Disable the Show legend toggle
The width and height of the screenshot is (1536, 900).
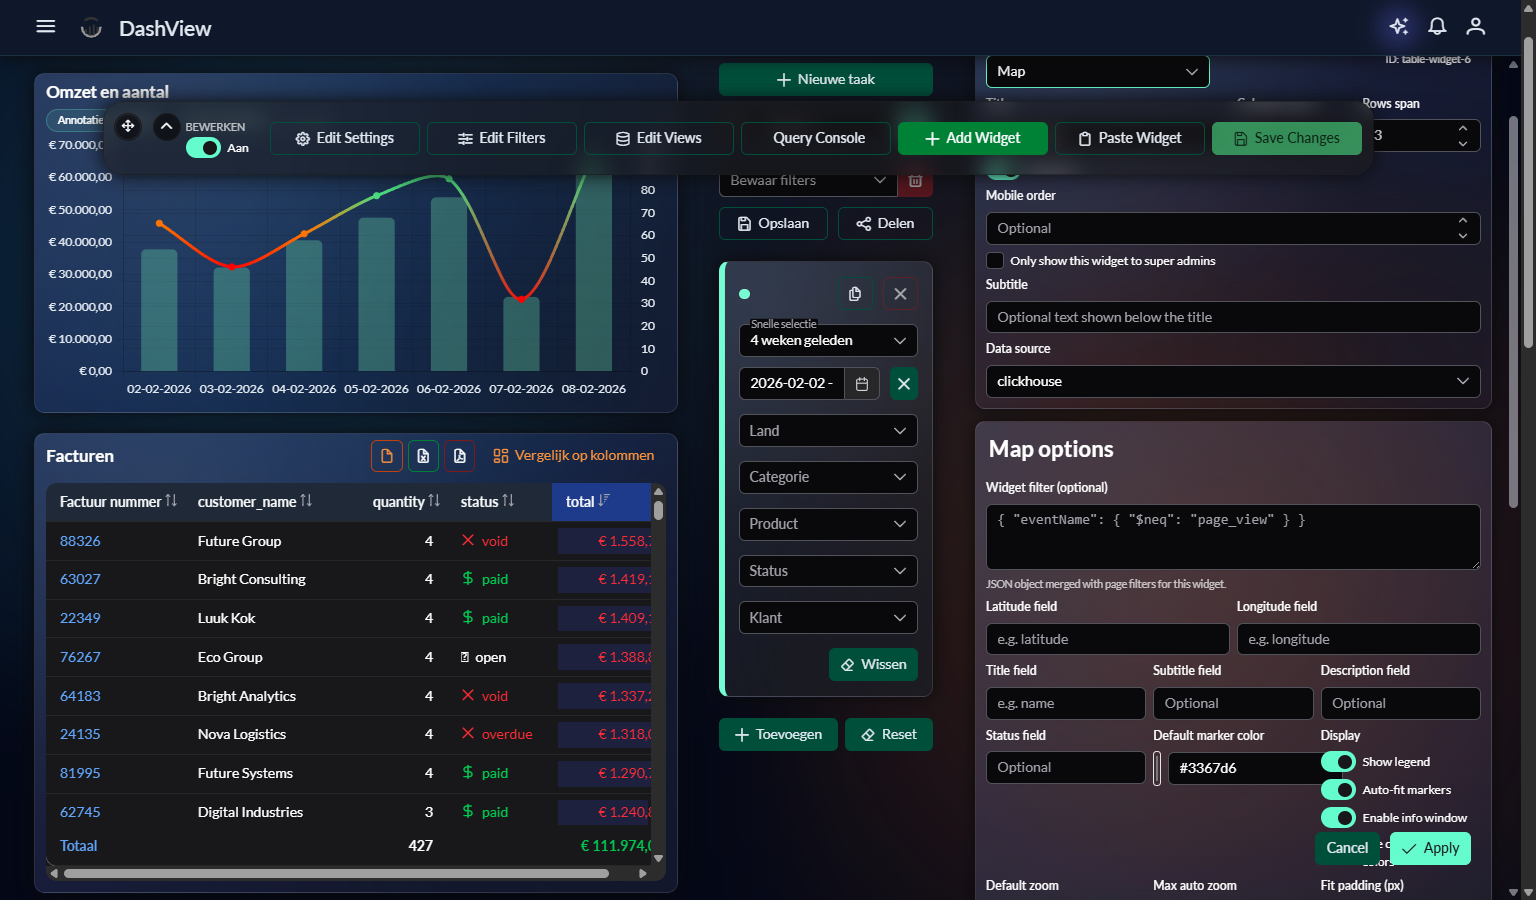click(x=1338, y=761)
